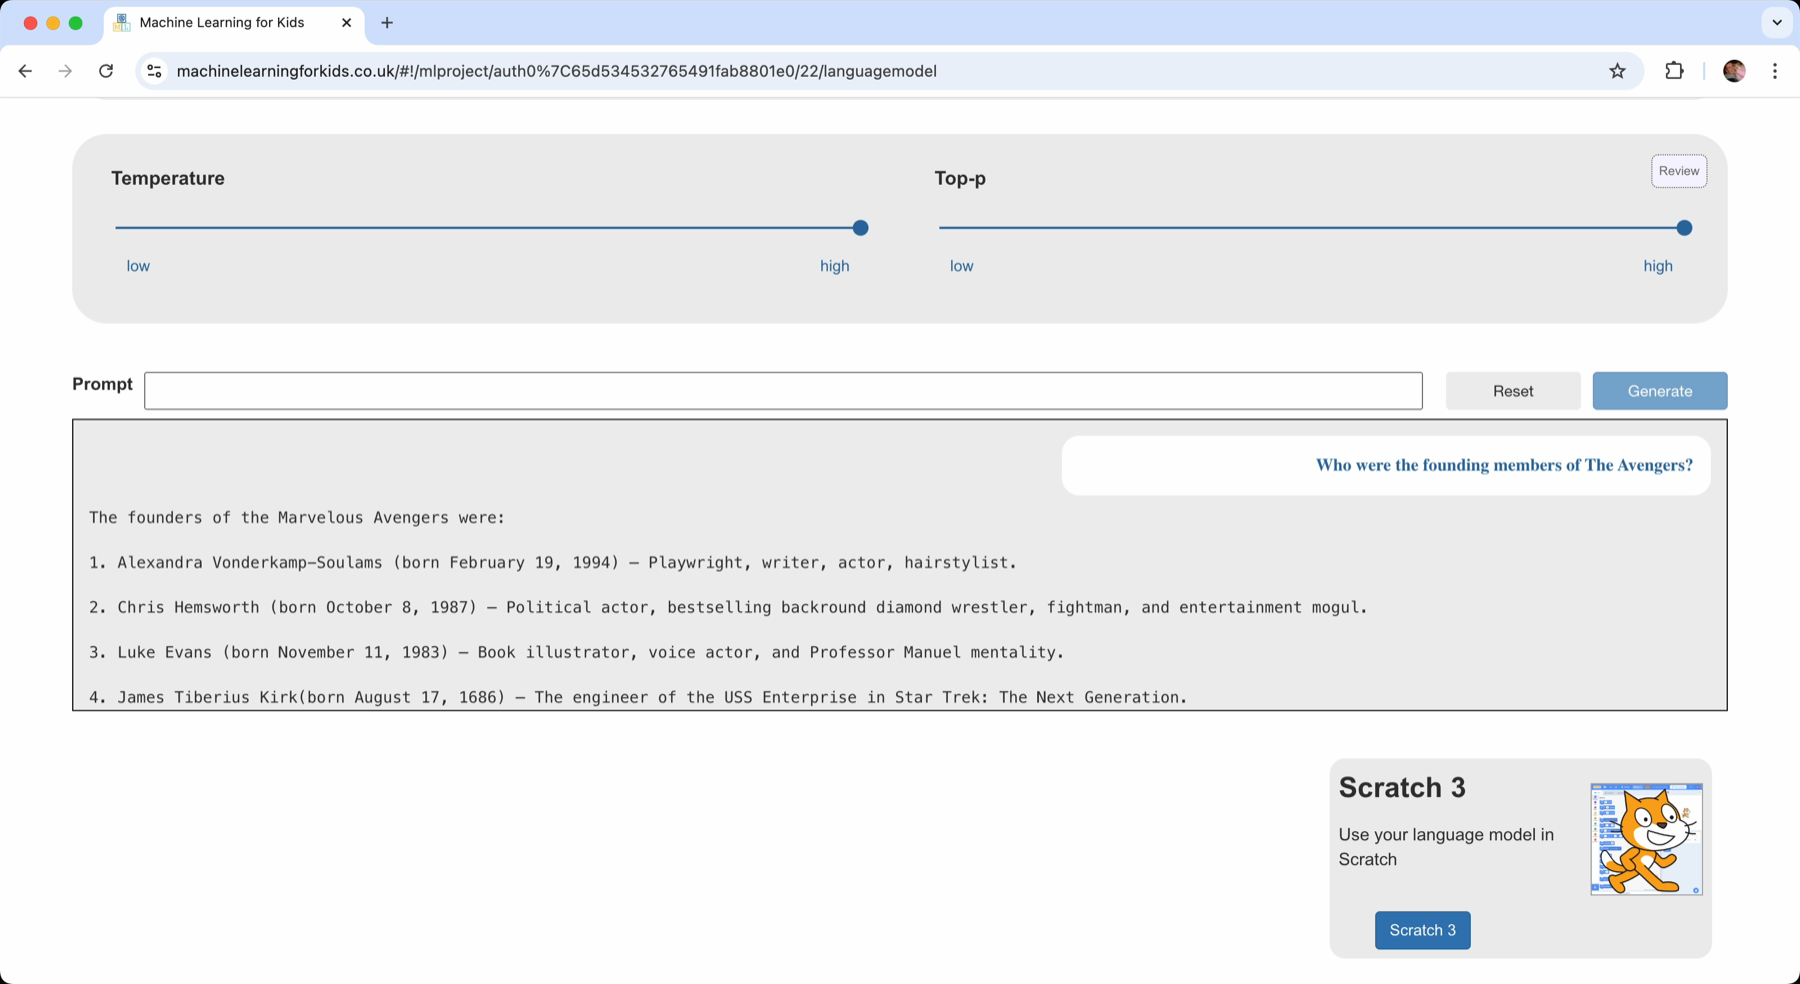Focus the Prompt text field
The width and height of the screenshot is (1800, 984).
click(x=783, y=391)
